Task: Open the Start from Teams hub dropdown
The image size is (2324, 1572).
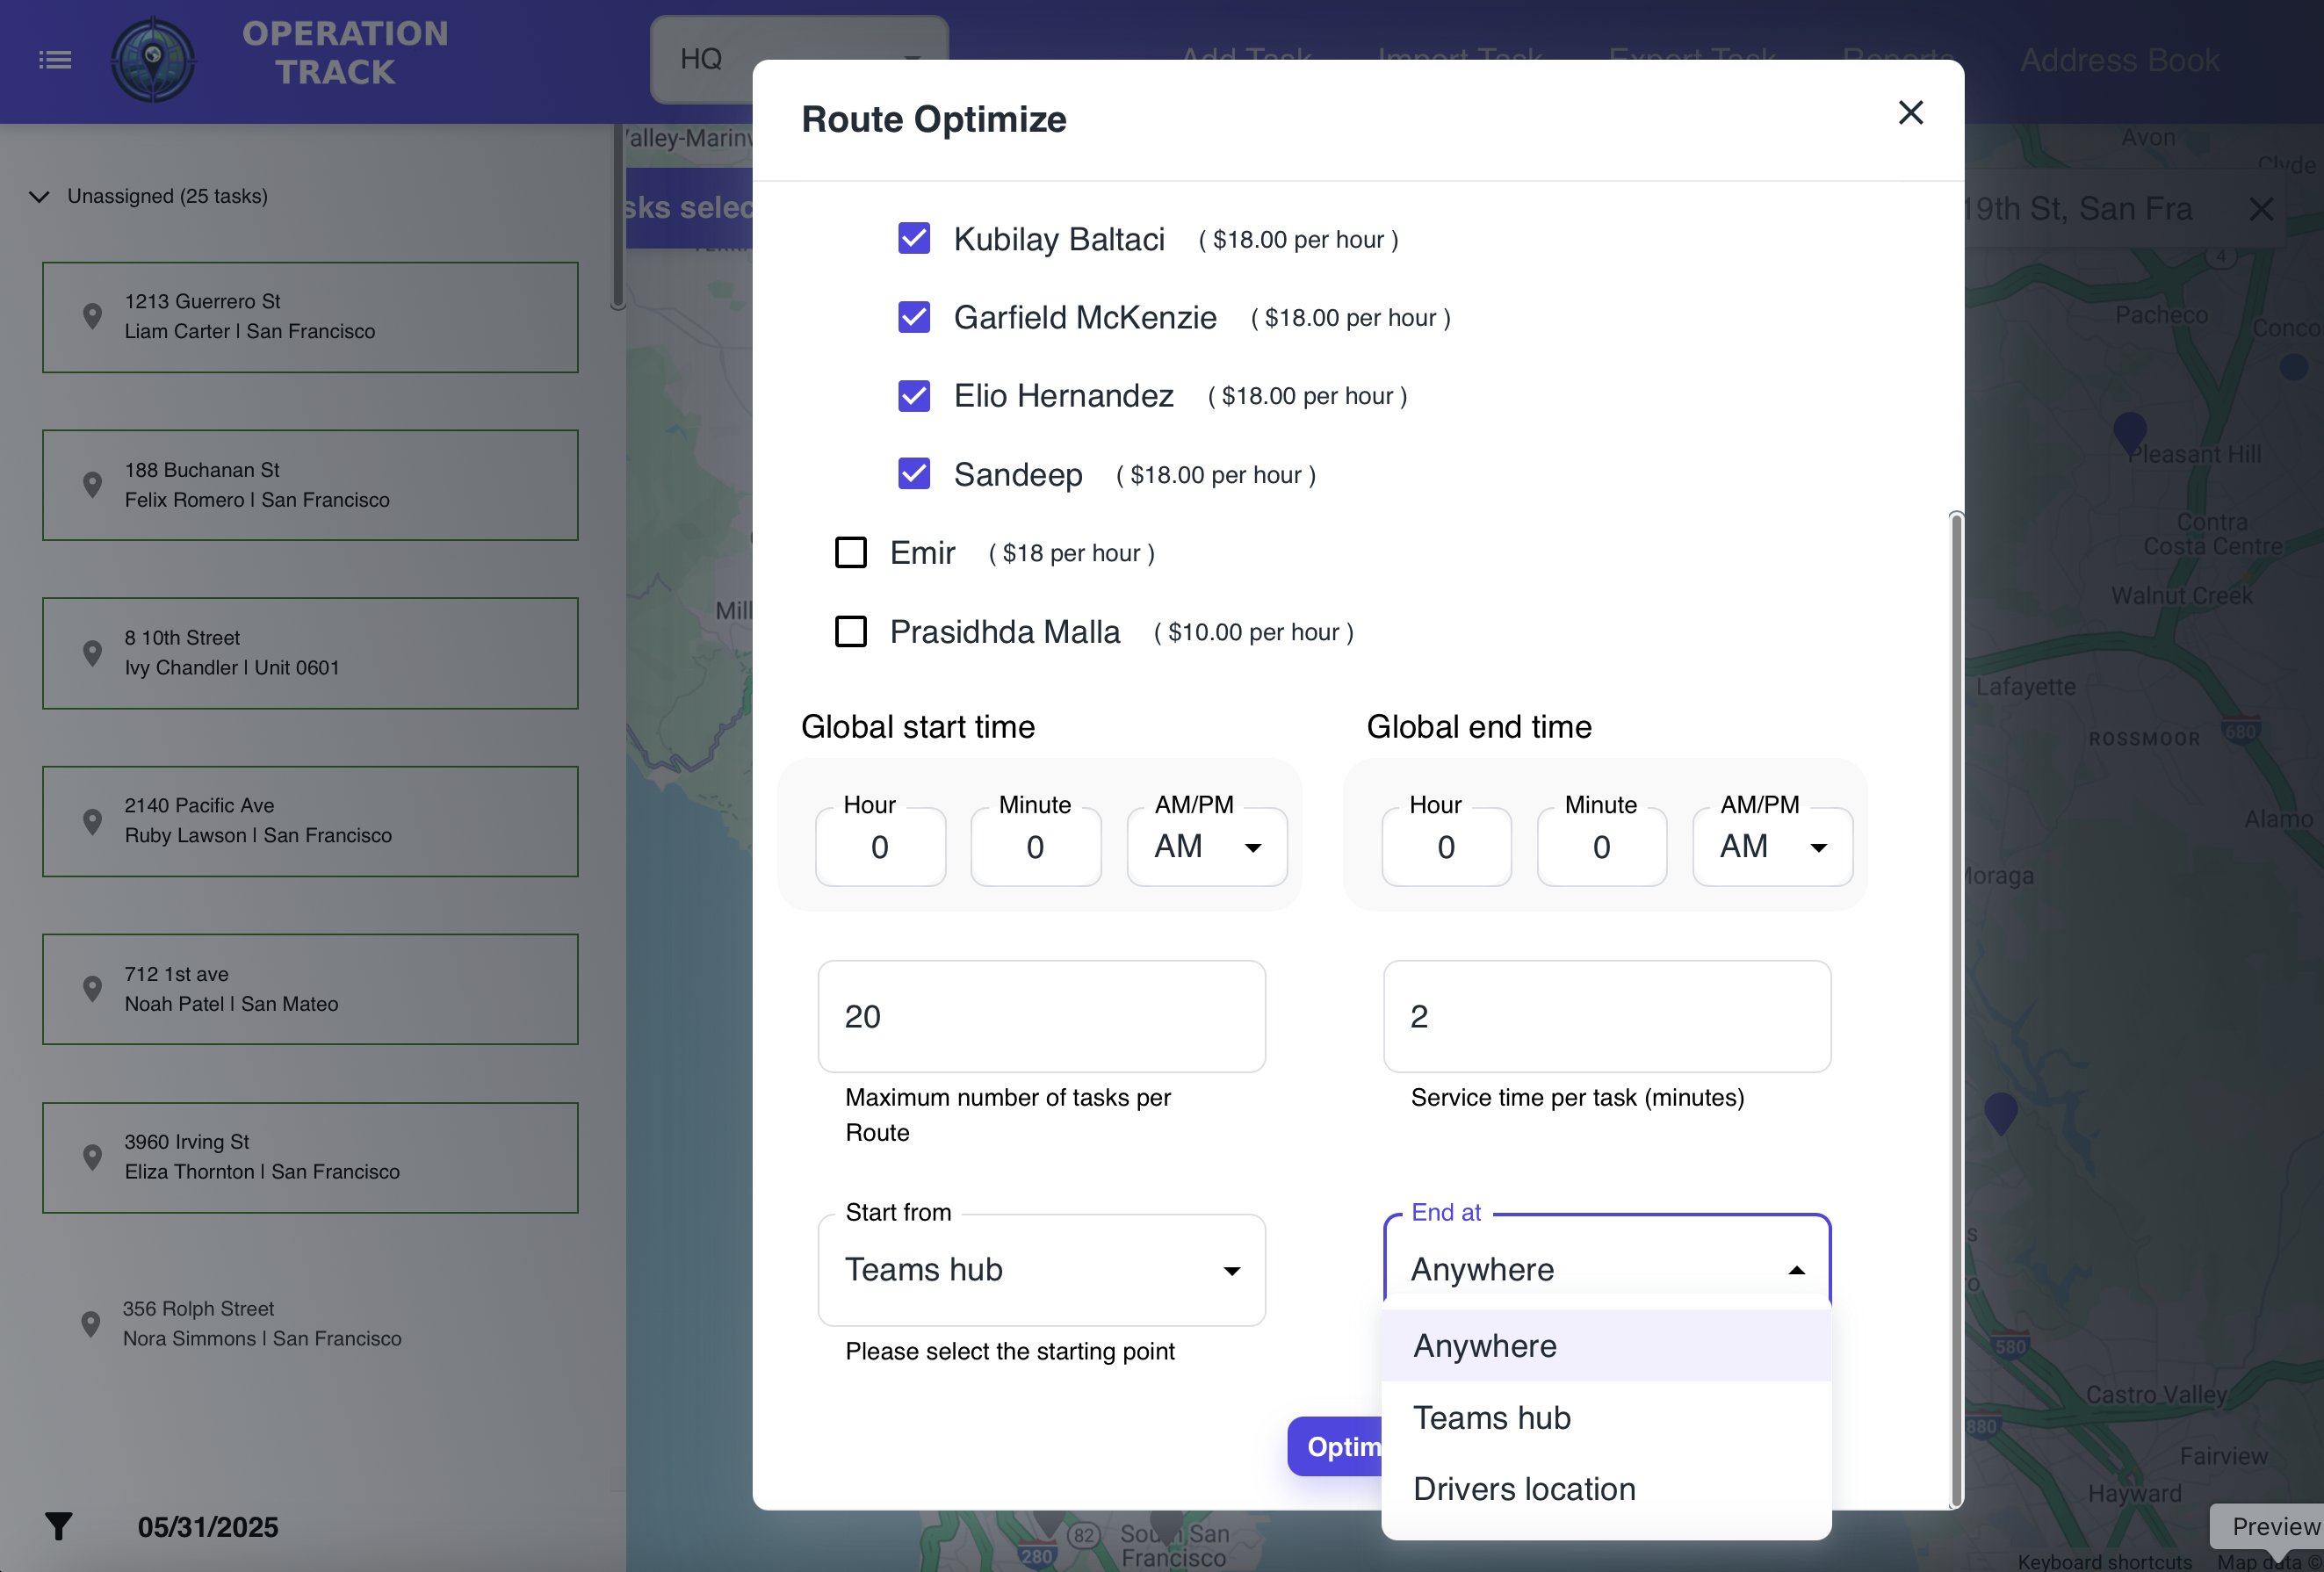Action: click(x=1041, y=1270)
